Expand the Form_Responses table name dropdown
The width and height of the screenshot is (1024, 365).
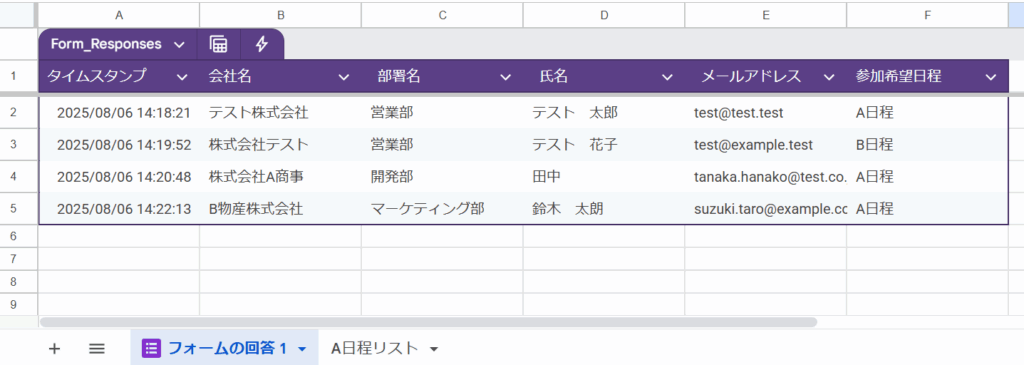pyautogui.click(x=179, y=44)
